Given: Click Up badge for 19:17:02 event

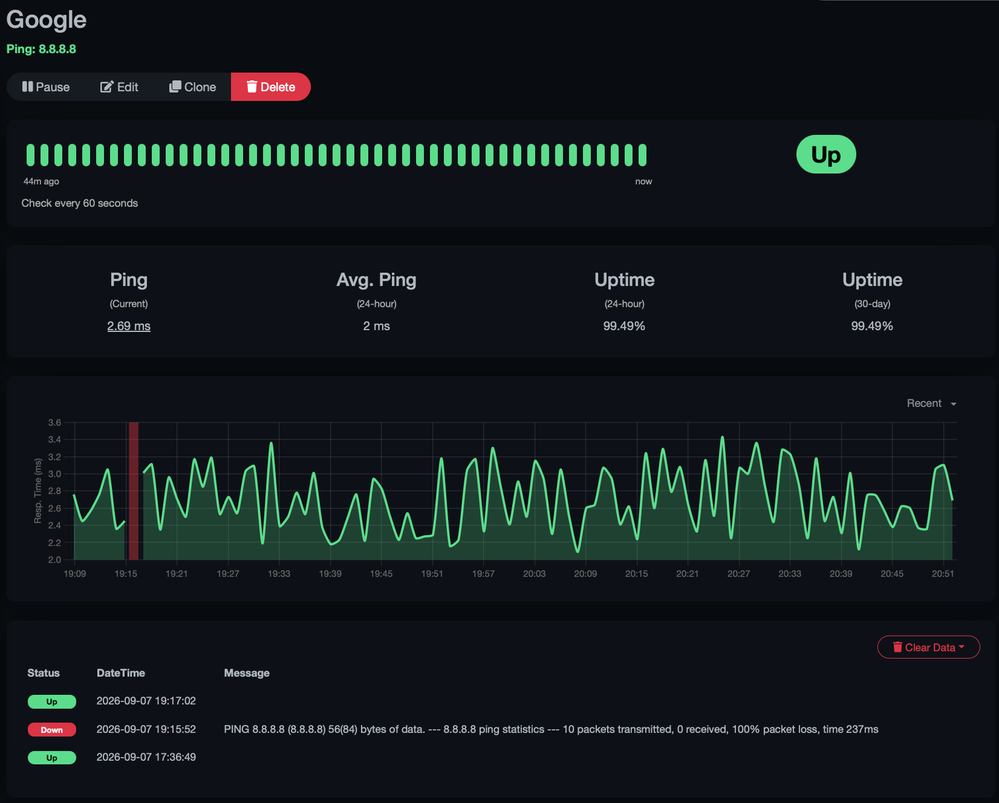Looking at the screenshot, I should click(52, 701).
